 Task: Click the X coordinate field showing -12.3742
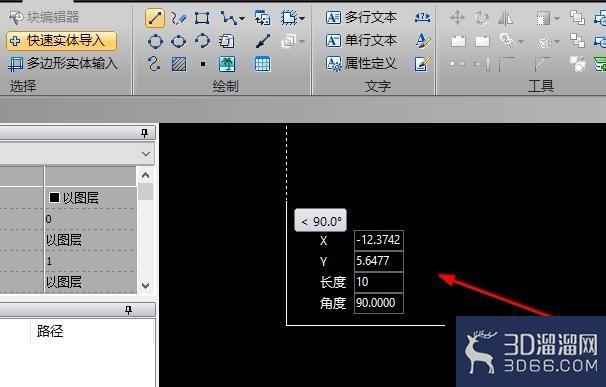(378, 240)
